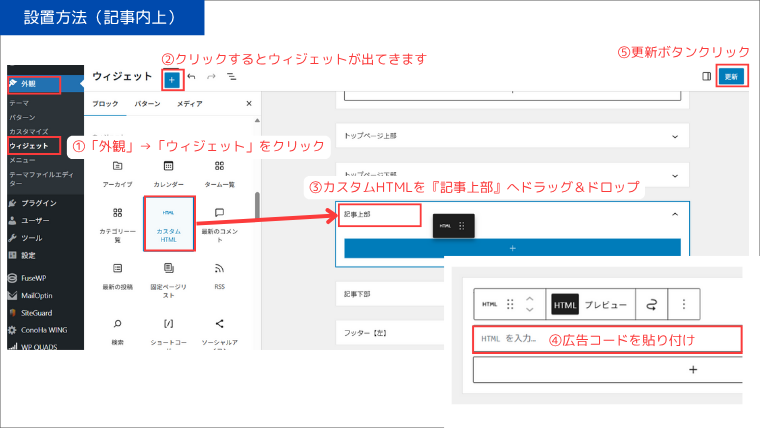Click the HTML を入力 input field
The height and width of the screenshot is (428, 760).
pyautogui.click(x=607, y=339)
